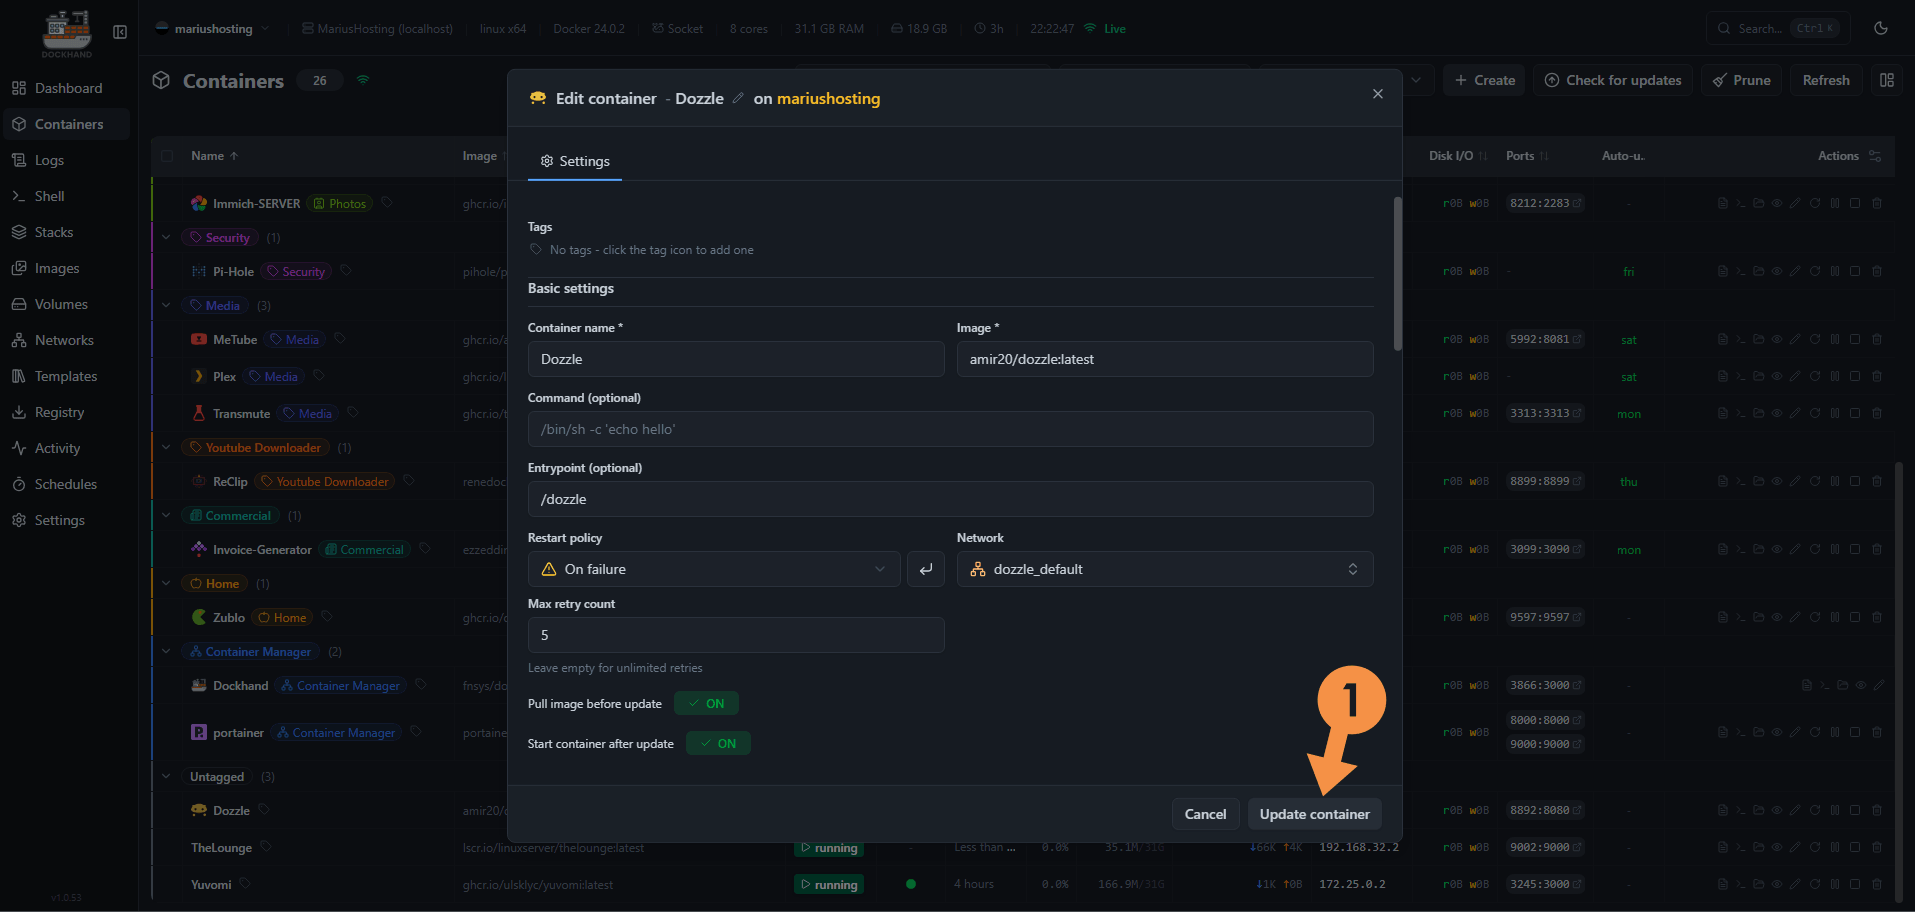The width and height of the screenshot is (1915, 912).
Task: Open the mariushosting environment dropdown
Action: 213,28
